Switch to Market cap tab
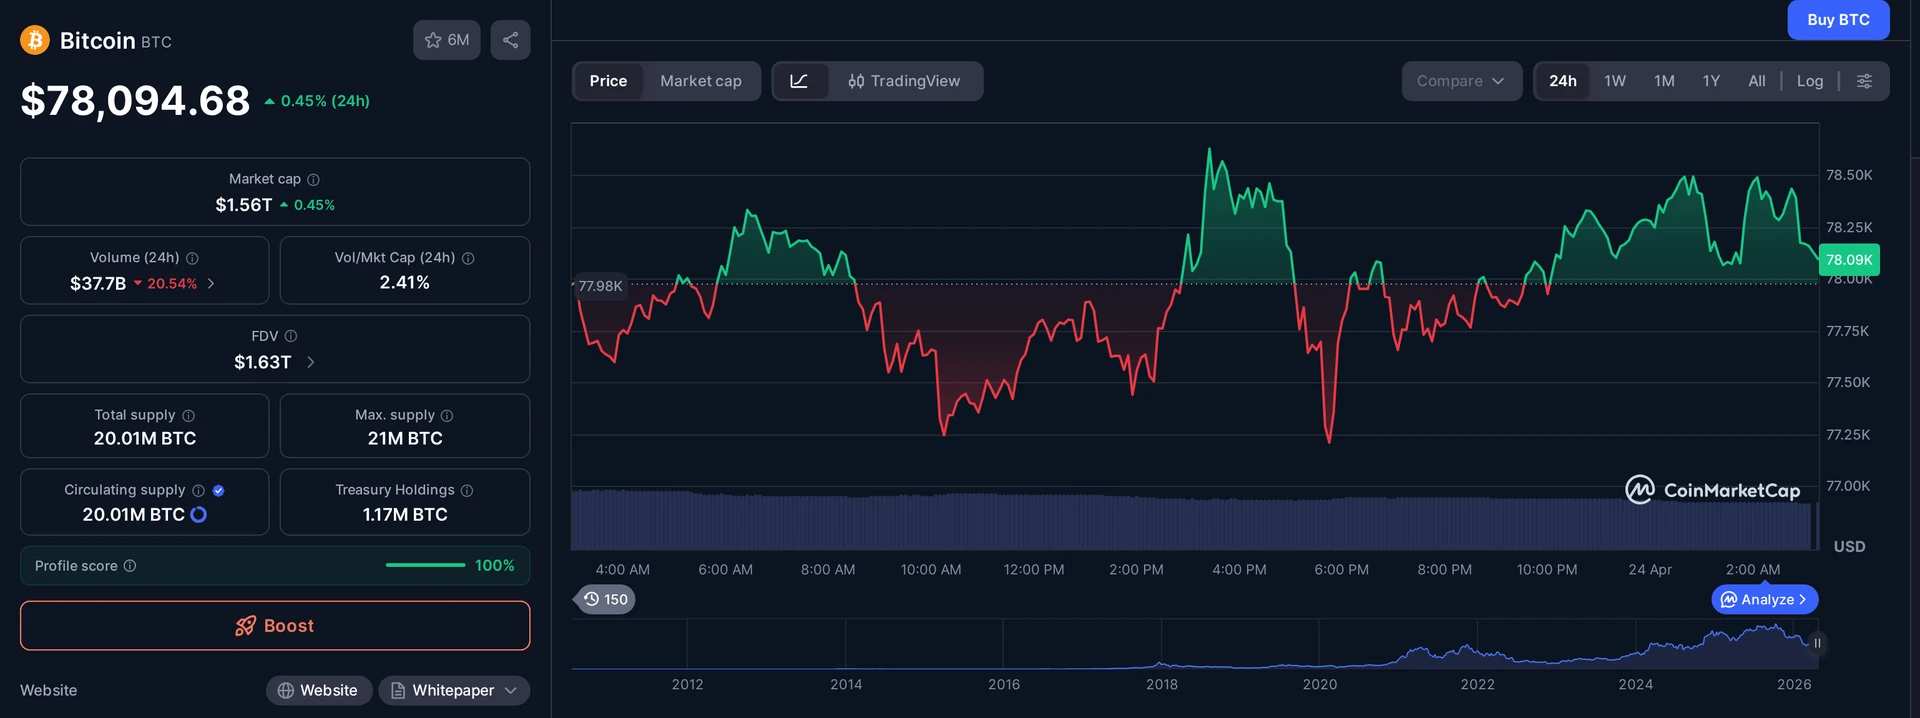This screenshot has height=718, width=1920. (701, 81)
